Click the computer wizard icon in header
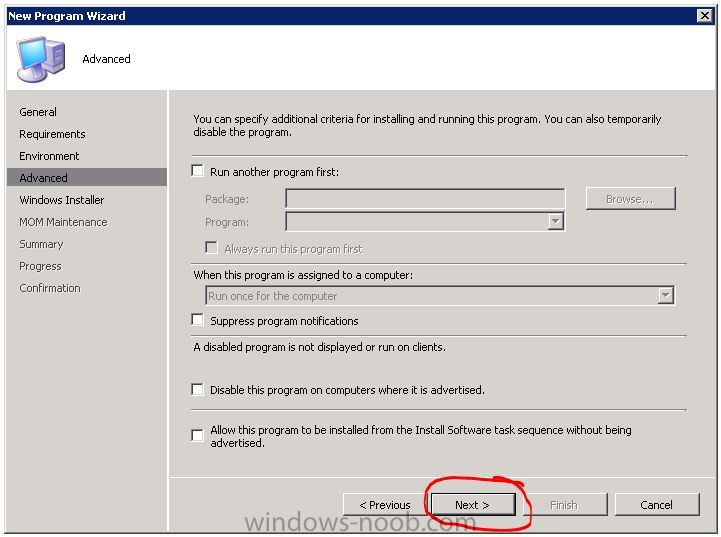Viewport: 721px width, 537px height. click(40, 59)
